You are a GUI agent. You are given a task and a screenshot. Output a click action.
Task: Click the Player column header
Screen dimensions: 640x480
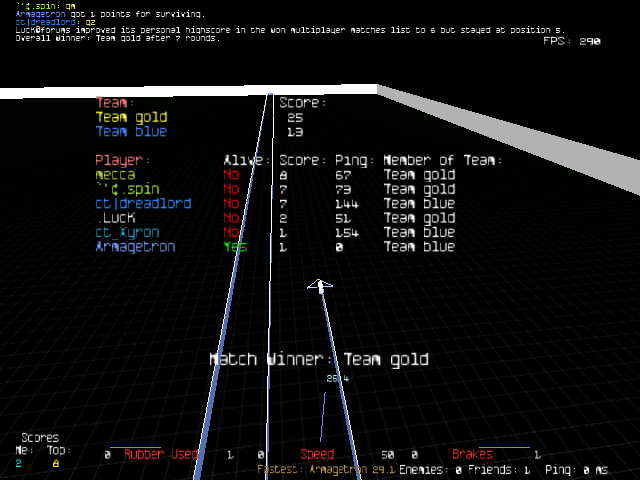coord(122,160)
